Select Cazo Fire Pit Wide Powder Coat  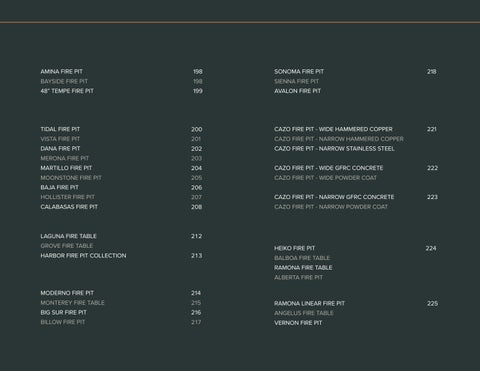point(325,178)
